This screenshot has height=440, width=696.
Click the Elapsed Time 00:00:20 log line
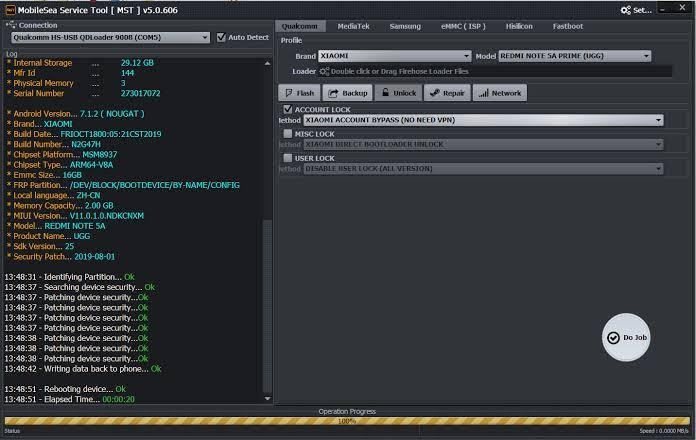pyautogui.click(x=69, y=399)
